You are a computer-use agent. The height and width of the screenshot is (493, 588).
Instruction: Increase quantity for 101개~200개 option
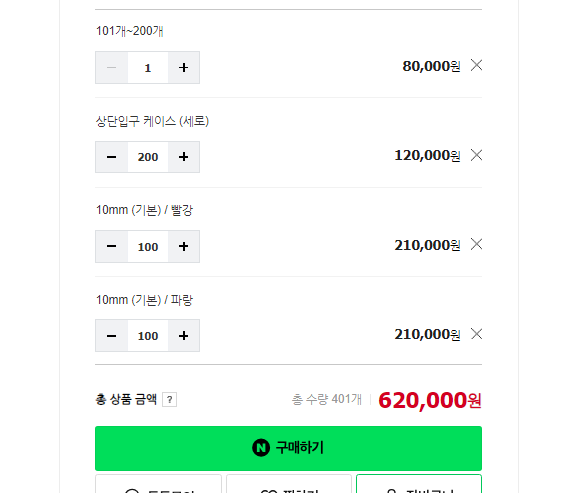click(183, 67)
